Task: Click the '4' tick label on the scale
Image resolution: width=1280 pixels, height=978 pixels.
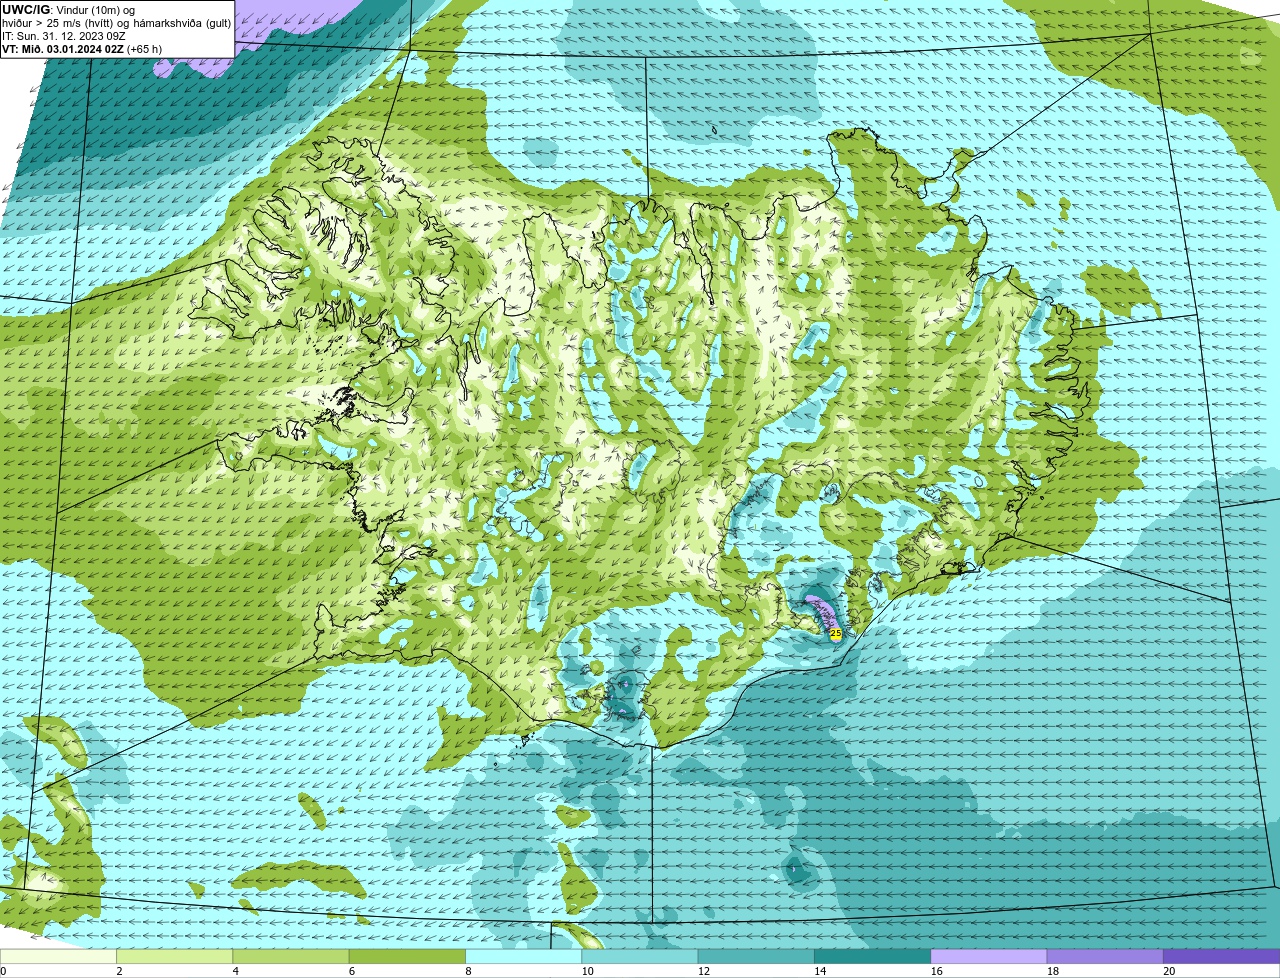Action: [235, 971]
